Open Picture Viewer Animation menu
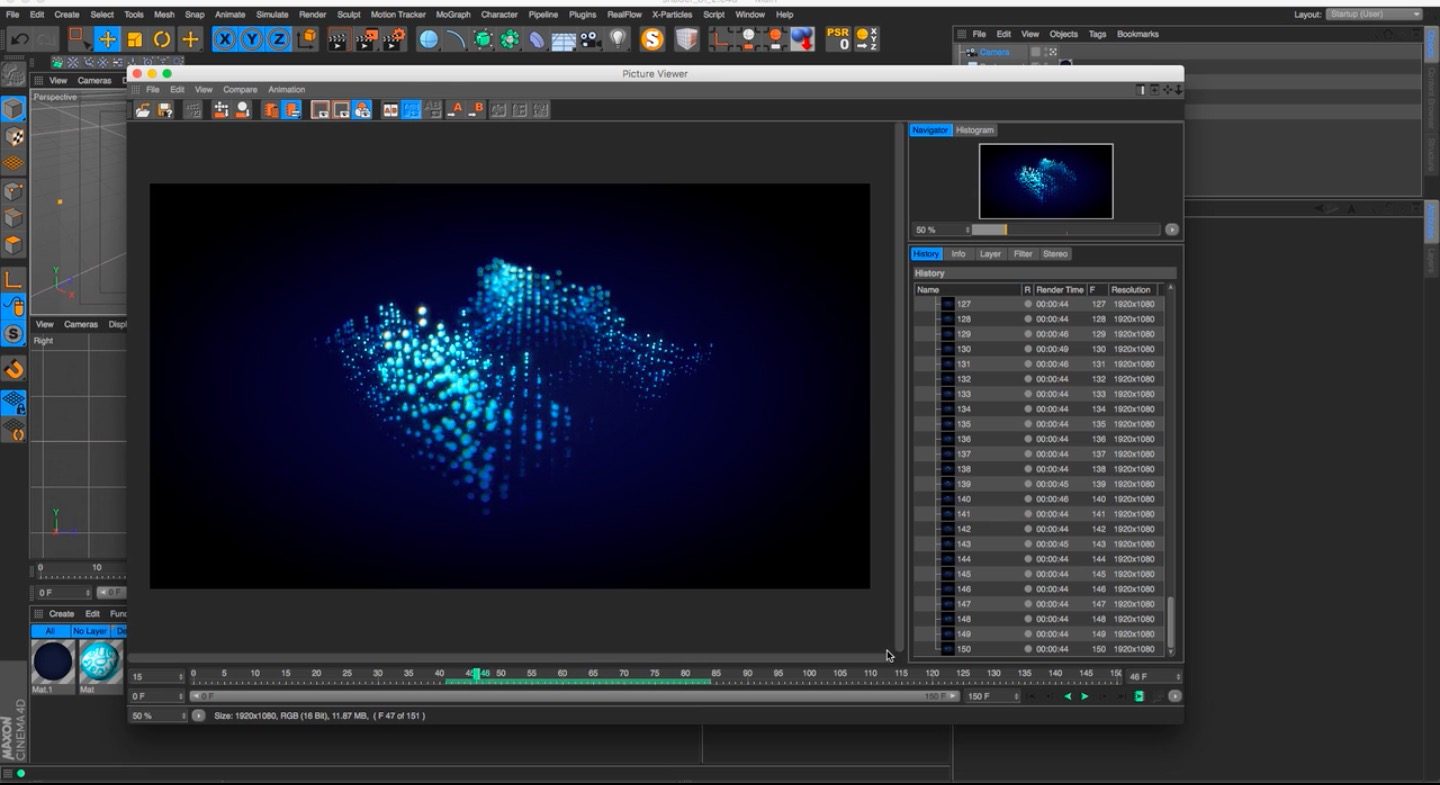Screen dimensions: 1440x785 coord(287,90)
